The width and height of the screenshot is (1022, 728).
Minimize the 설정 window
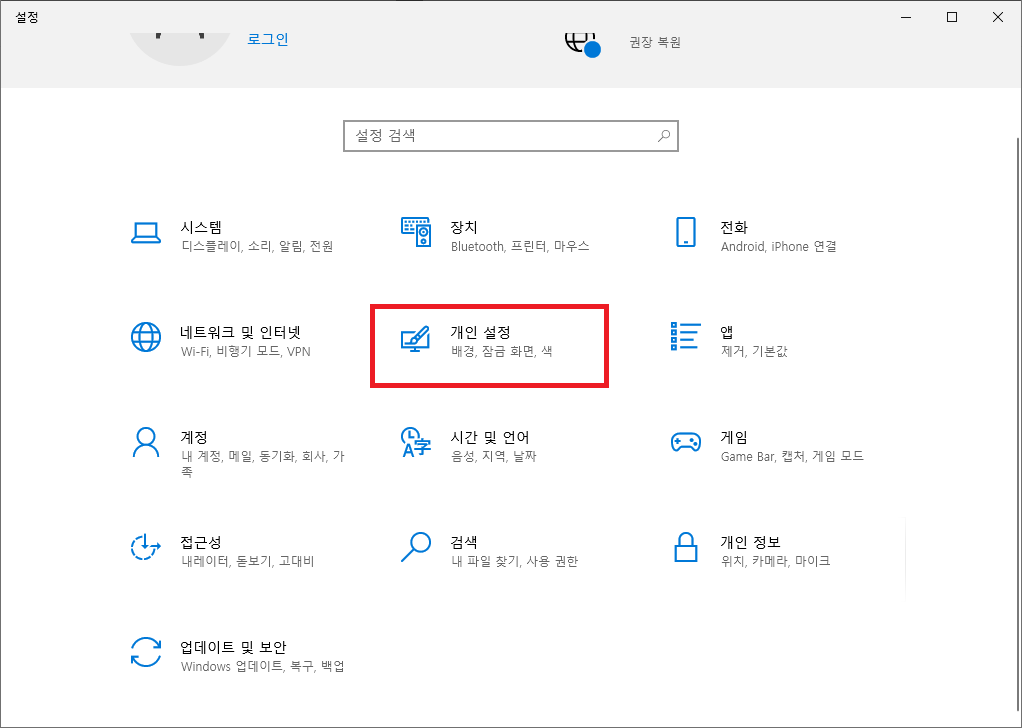click(907, 18)
